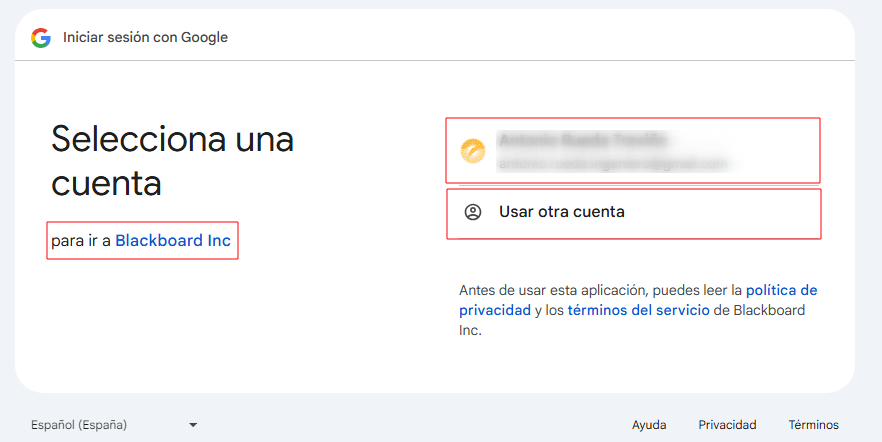Click the Google logo in the header

click(40, 38)
